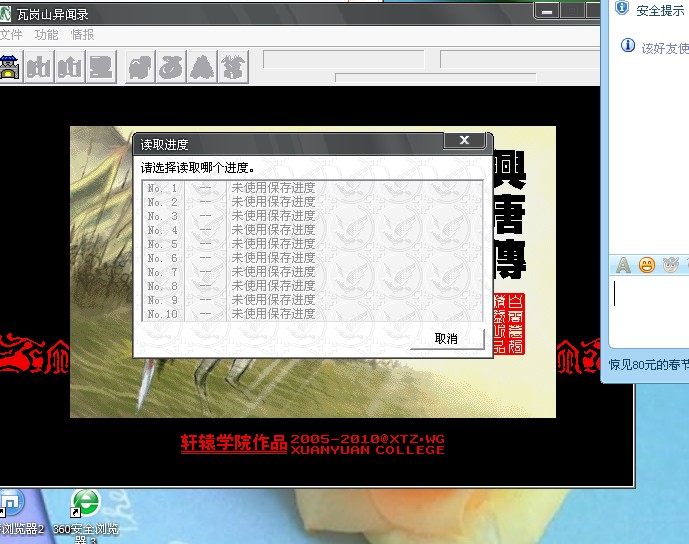This screenshot has width=689, height=544.
Task: Click the first empty status box in toolbar
Action: click(344, 59)
